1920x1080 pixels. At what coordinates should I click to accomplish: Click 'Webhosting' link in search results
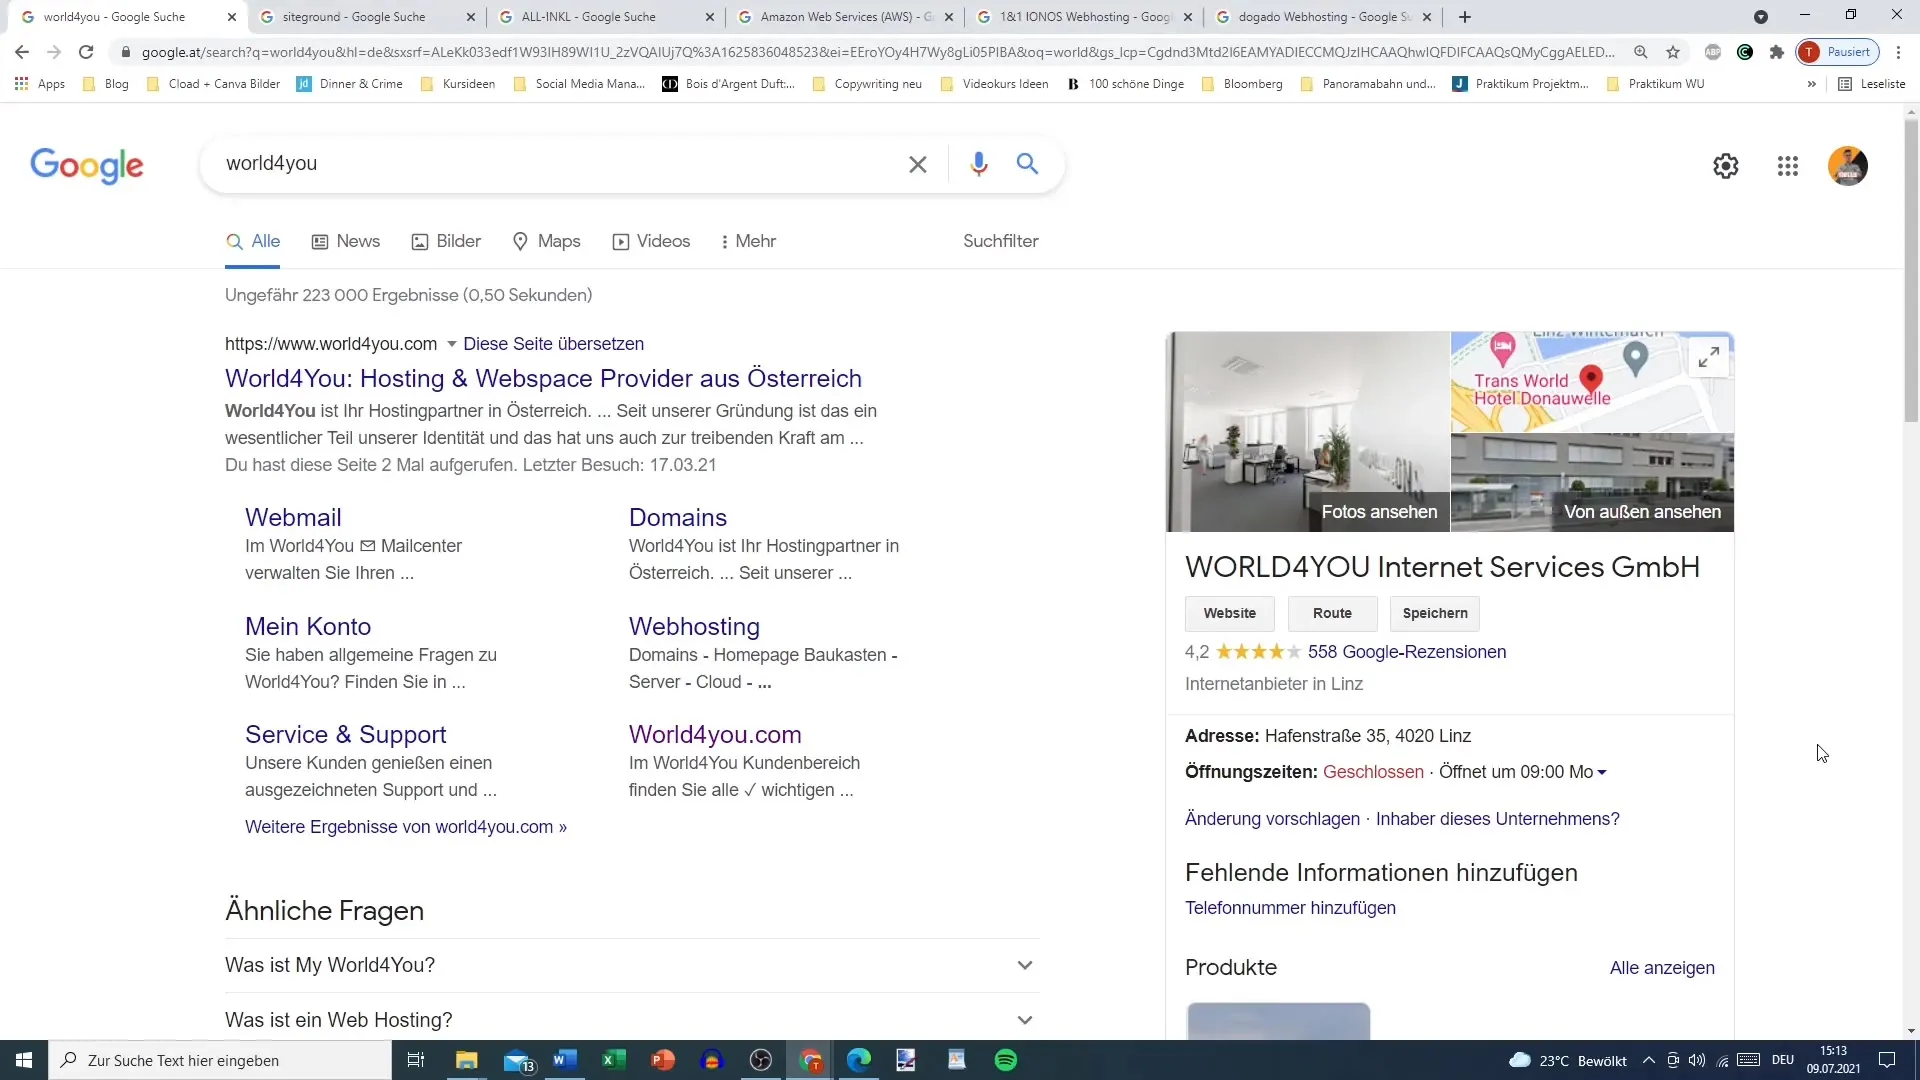694,625
